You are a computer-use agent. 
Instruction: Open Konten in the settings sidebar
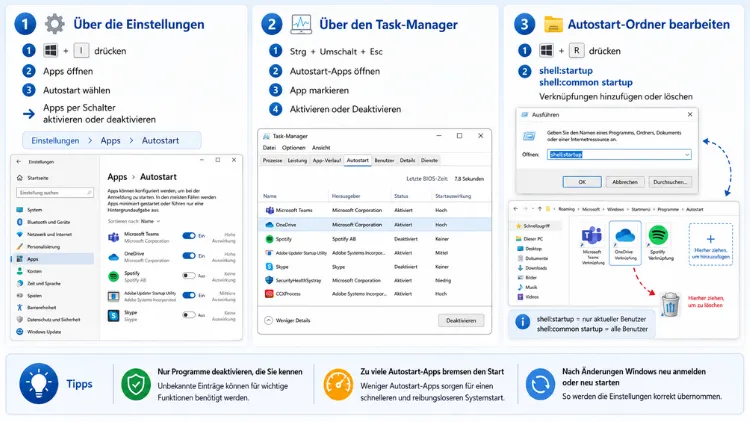(30, 271)
